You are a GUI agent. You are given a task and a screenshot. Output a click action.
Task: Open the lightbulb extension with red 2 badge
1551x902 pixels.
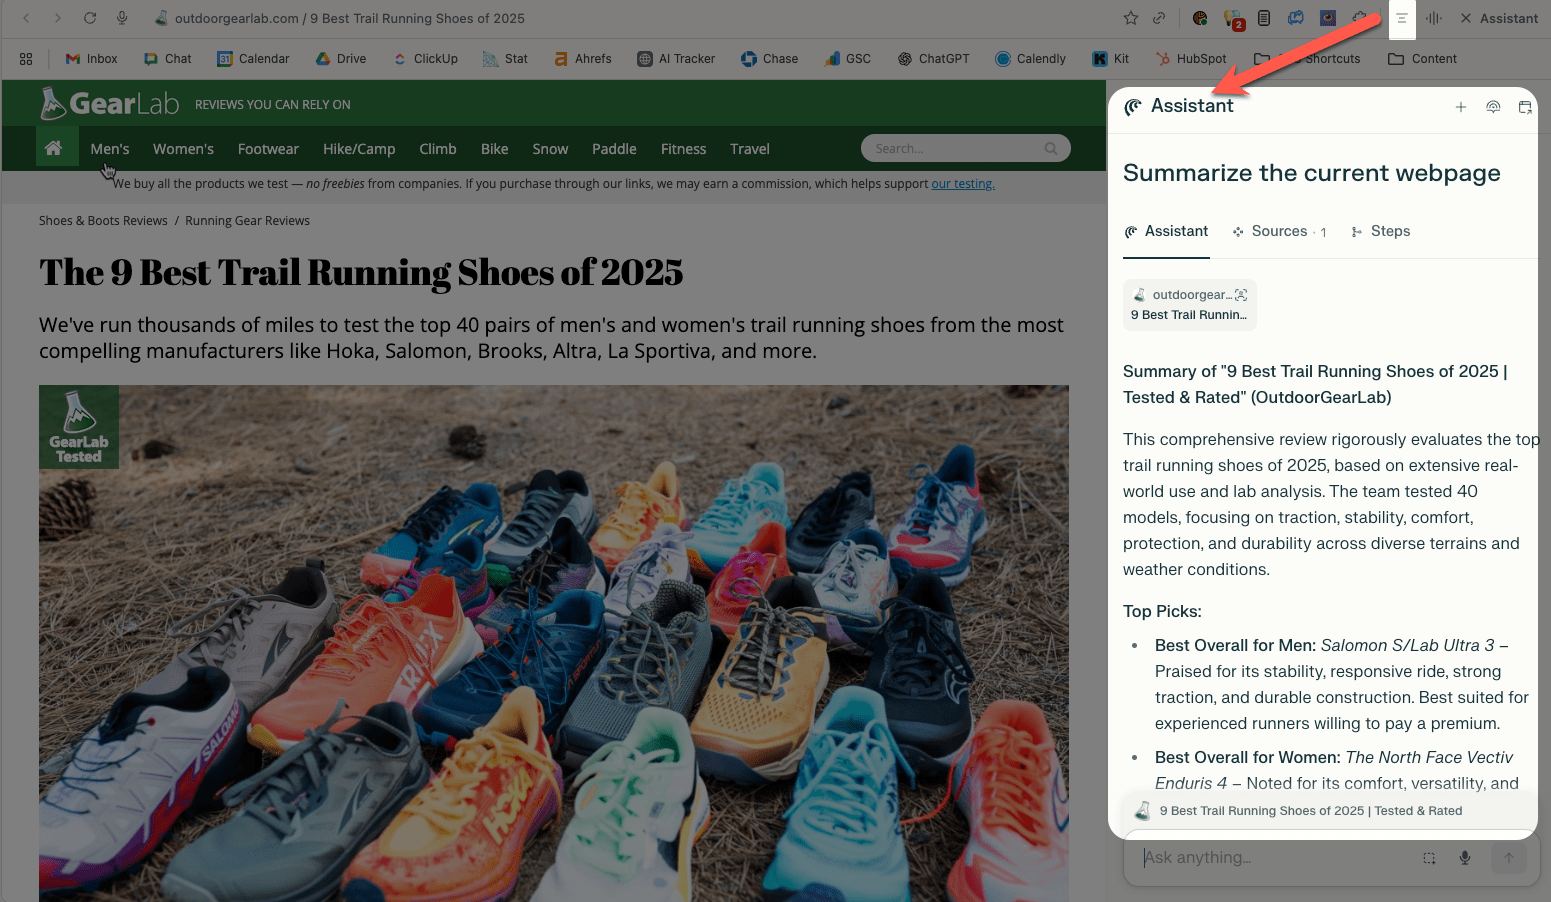click(x=1233, y=18)
